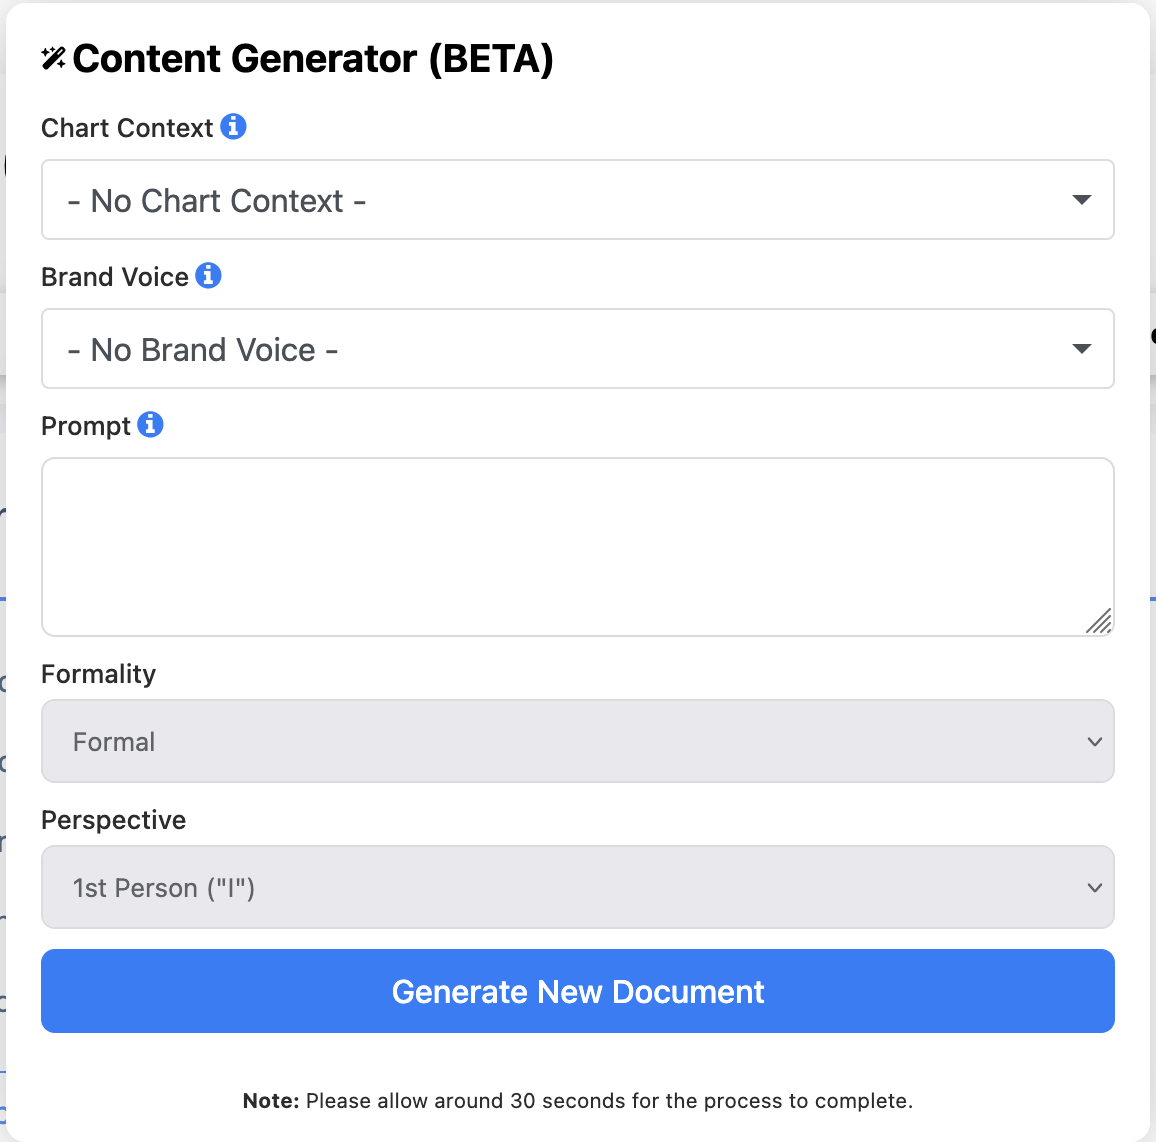
Task: Open the Chart Context dropdown
Action: click(577, 200)
